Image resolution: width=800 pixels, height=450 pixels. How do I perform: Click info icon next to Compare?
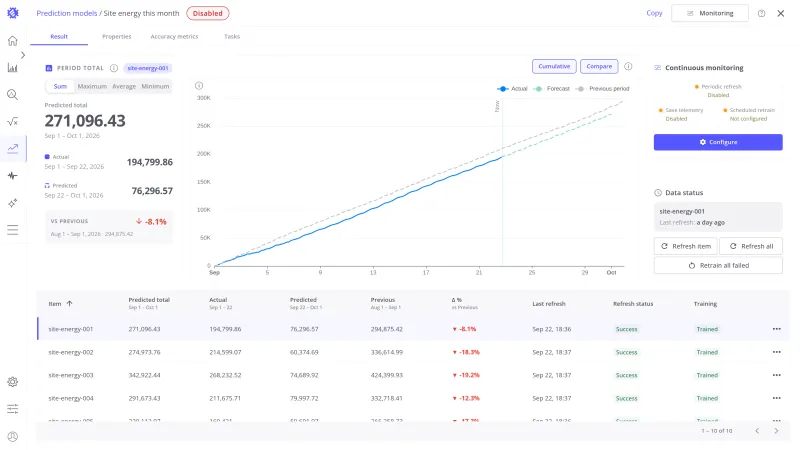point(628,66)
